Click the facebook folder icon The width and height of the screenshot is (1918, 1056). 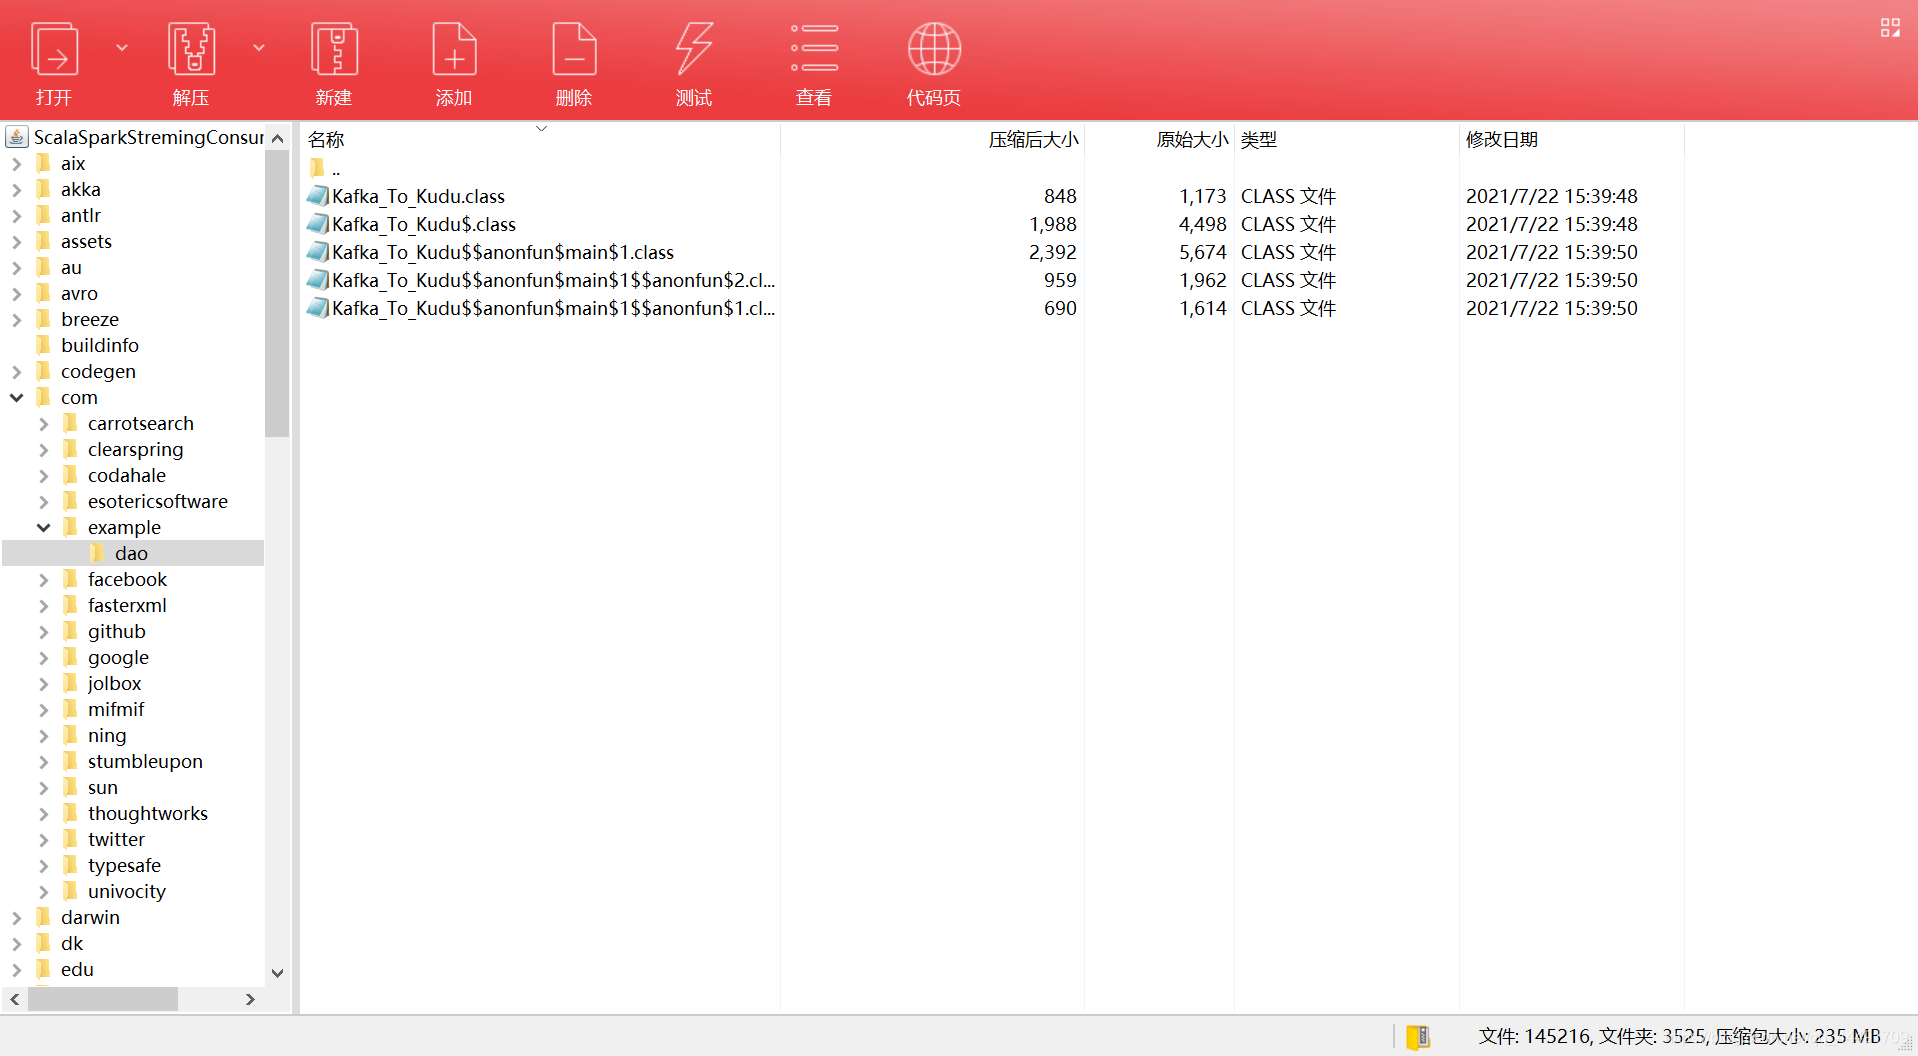pyautogui.click(x=70, y=579)
